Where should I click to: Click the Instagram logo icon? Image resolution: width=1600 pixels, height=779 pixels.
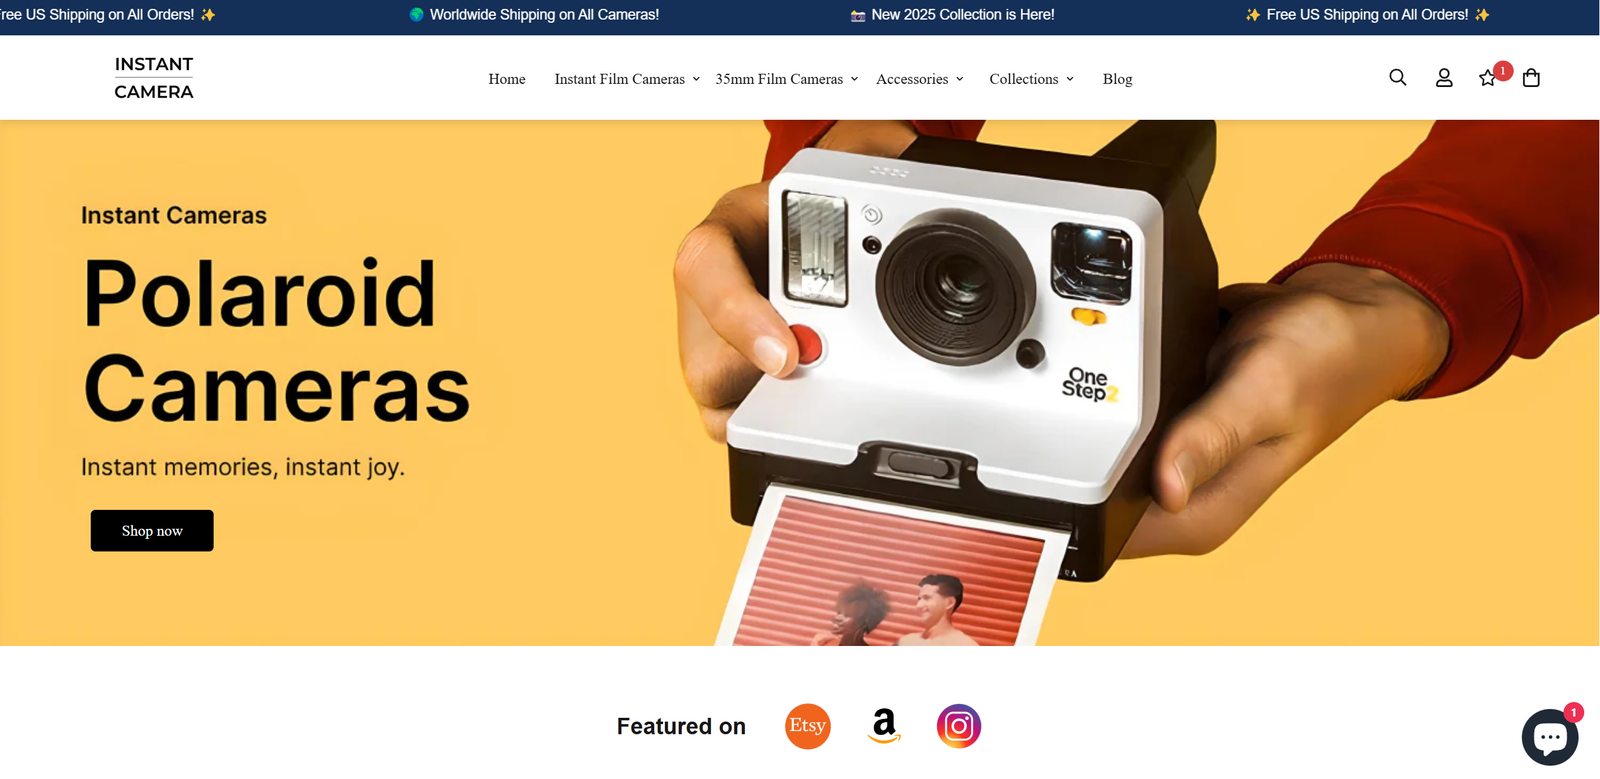[959, 726]
